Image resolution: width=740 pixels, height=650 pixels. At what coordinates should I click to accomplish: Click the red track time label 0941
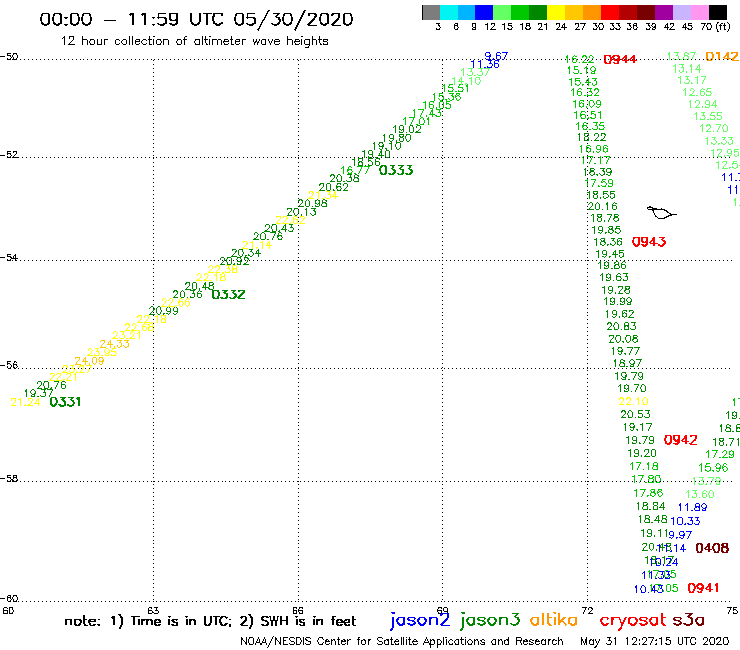pos(703,588)
